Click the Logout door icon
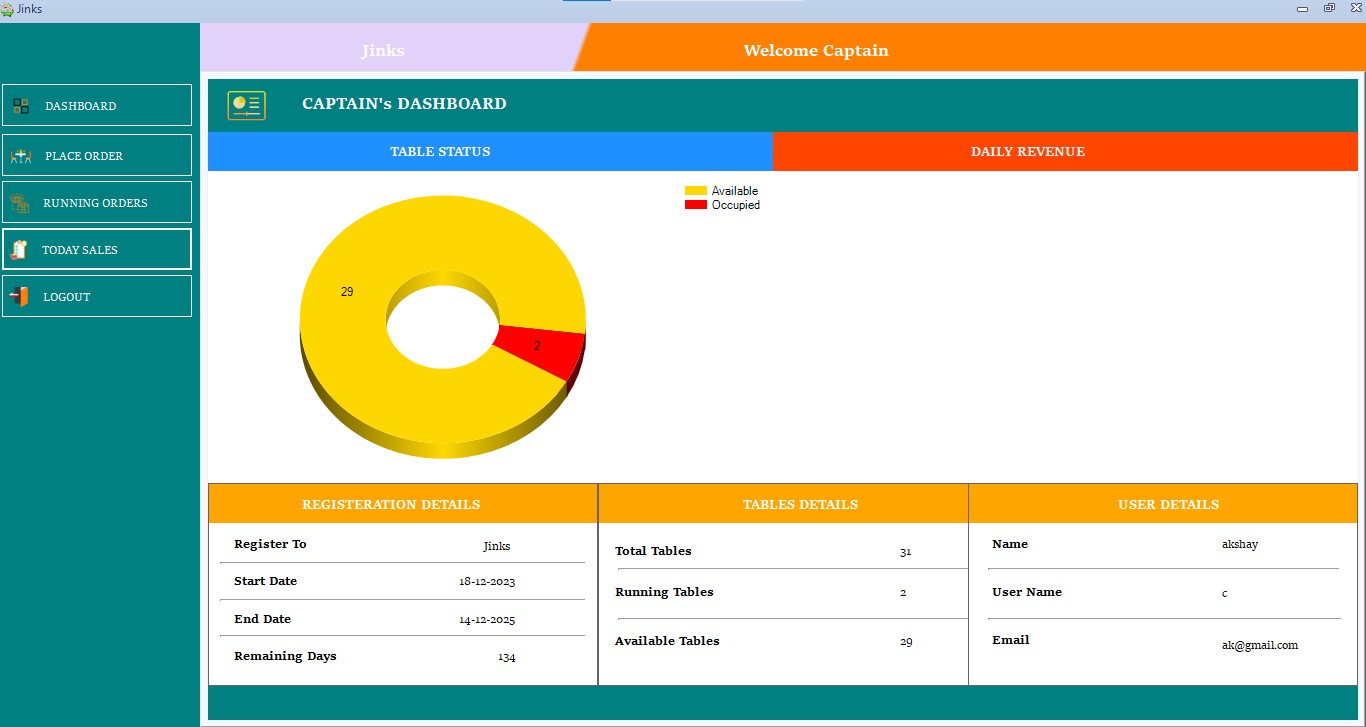The image size is (1366, 727). point(19,297)
